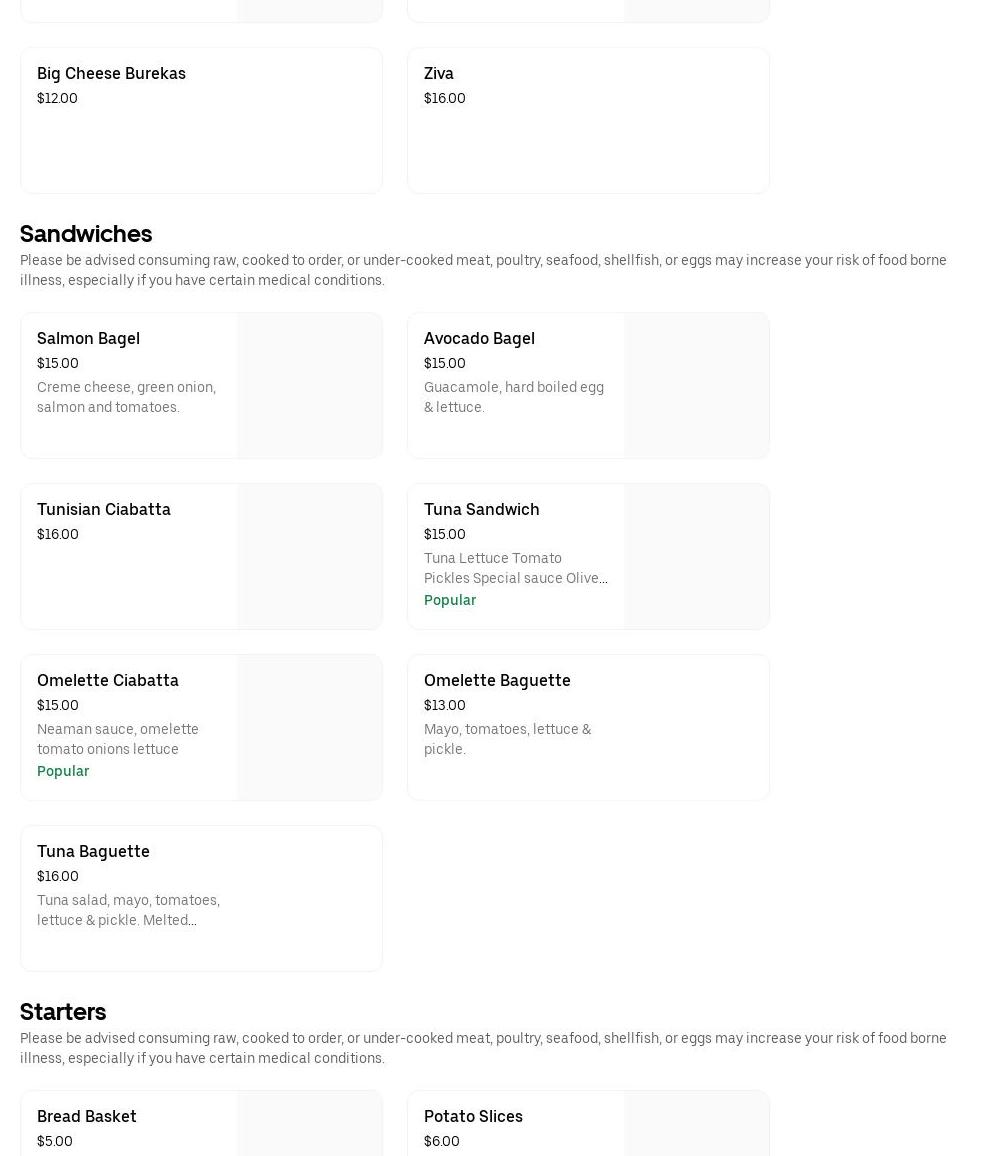
Task: Click the Tunisian Ciabatta image placeholder
Action: 309,557
